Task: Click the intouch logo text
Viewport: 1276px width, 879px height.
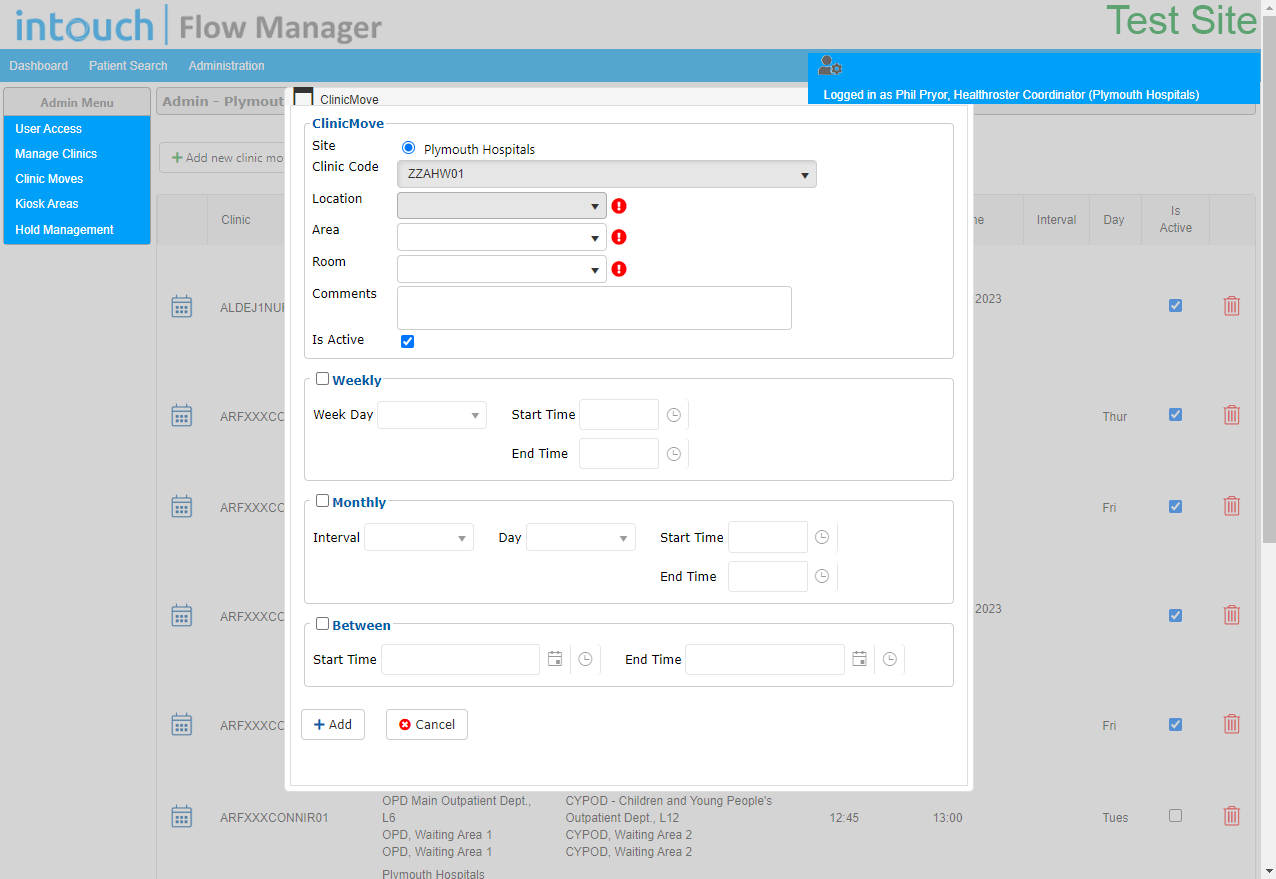Action: (x=85, y=25)
